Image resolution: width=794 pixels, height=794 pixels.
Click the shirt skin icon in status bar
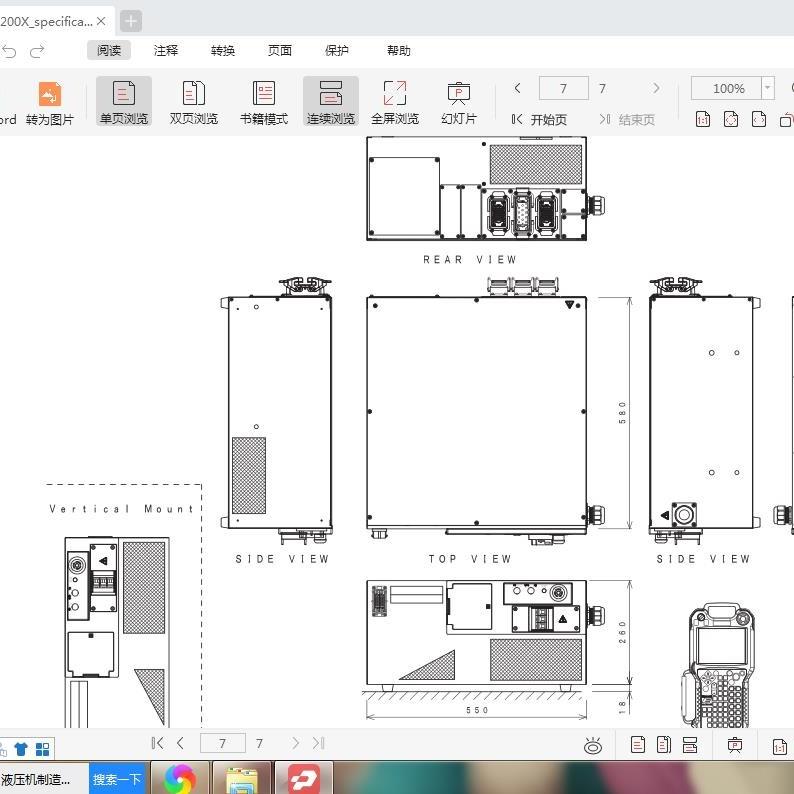click(x=21, y=749)
